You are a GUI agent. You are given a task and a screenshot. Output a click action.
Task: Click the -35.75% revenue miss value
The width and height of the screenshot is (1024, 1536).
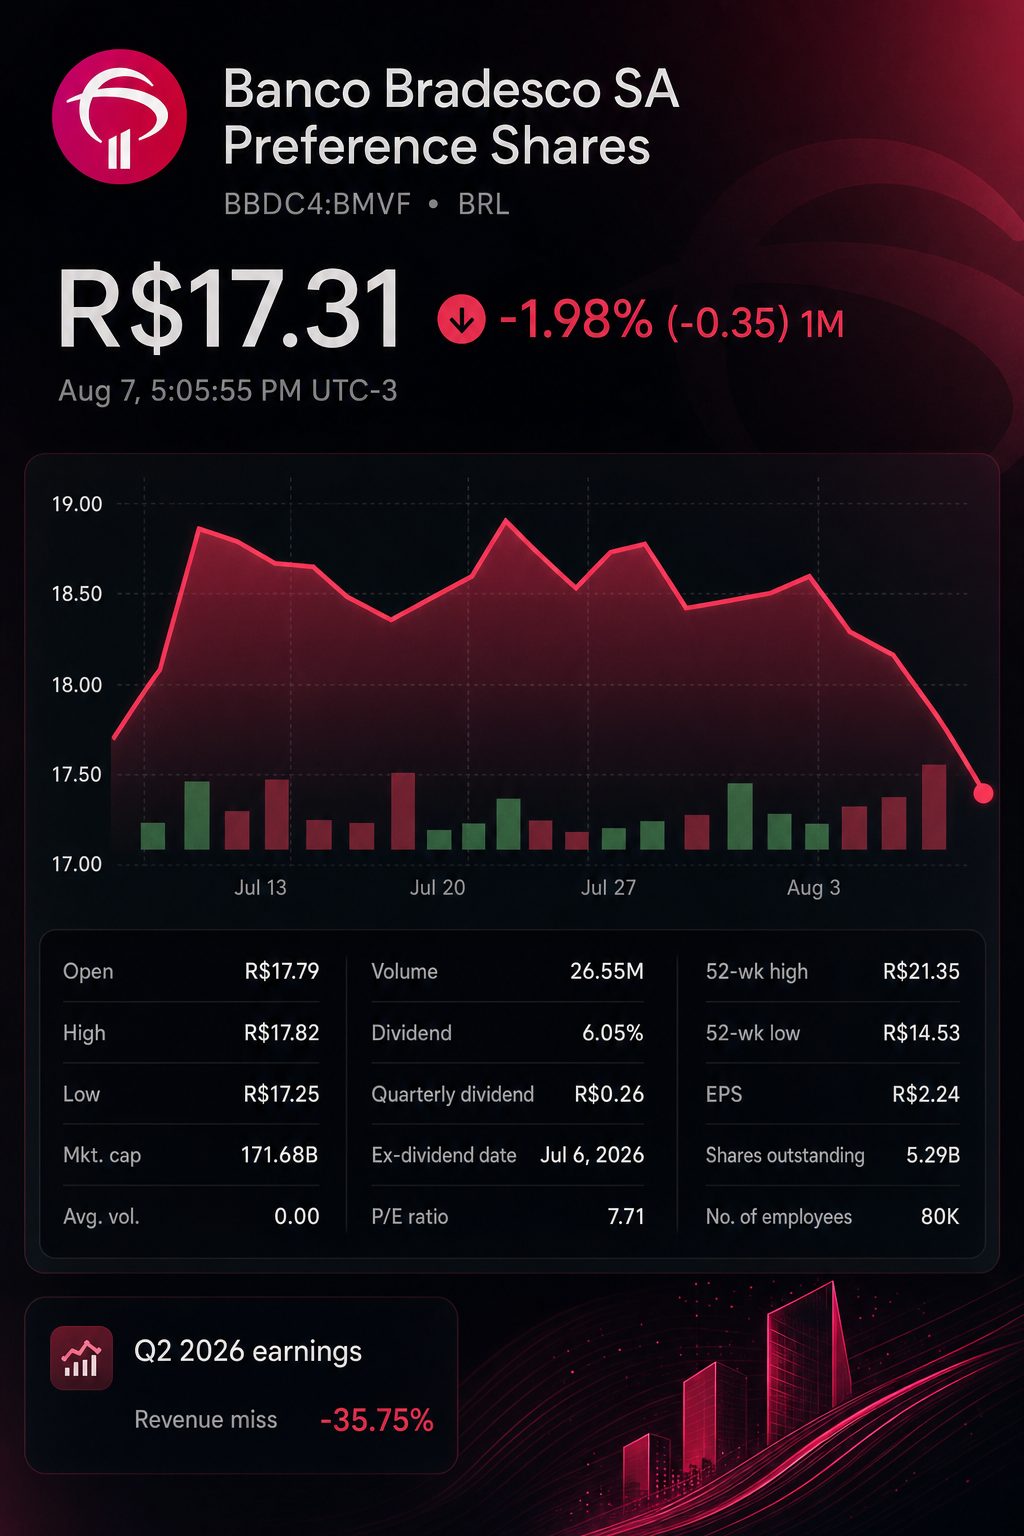point(377,1420)
